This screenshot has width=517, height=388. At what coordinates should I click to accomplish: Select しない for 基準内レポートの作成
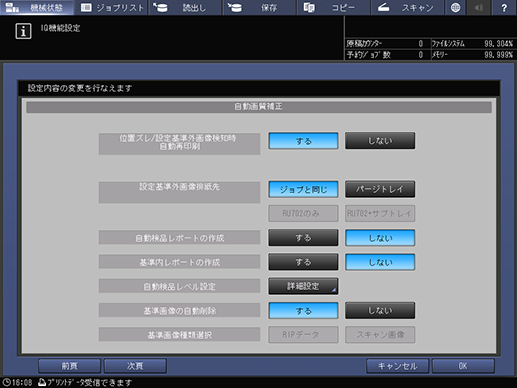tap(380, 262)
